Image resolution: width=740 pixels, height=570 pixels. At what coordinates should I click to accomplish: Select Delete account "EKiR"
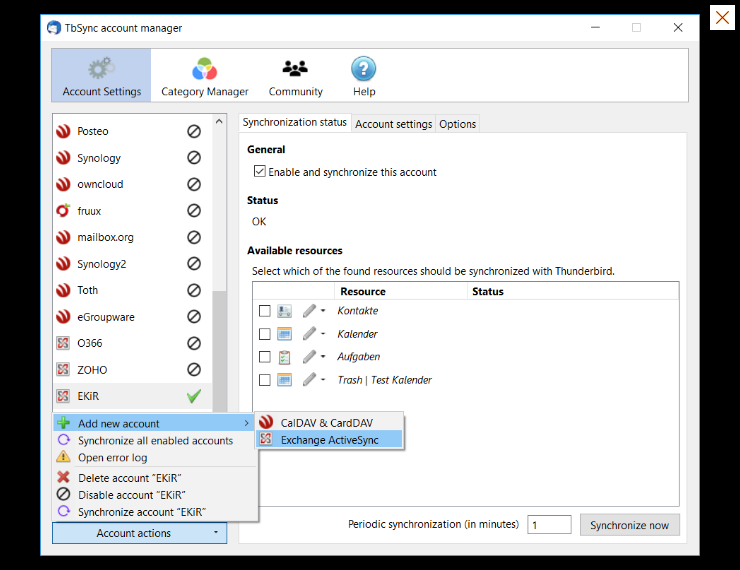coord(154,478)
